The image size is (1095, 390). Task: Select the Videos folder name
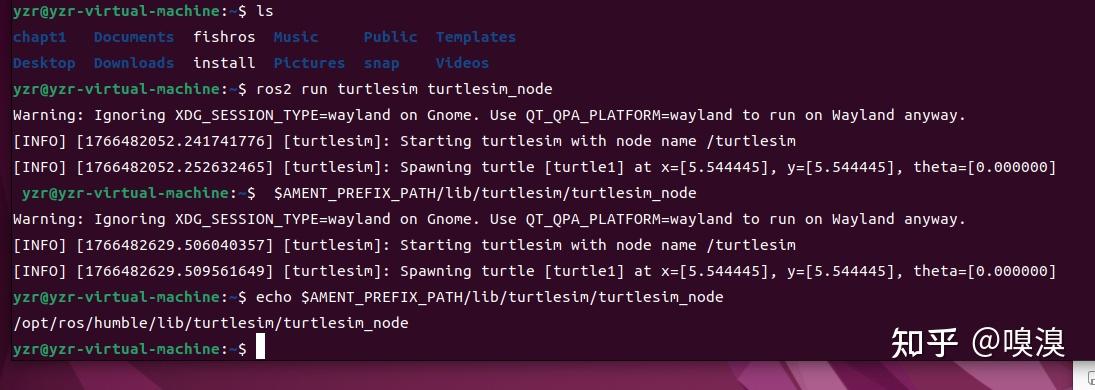point(462,63)
